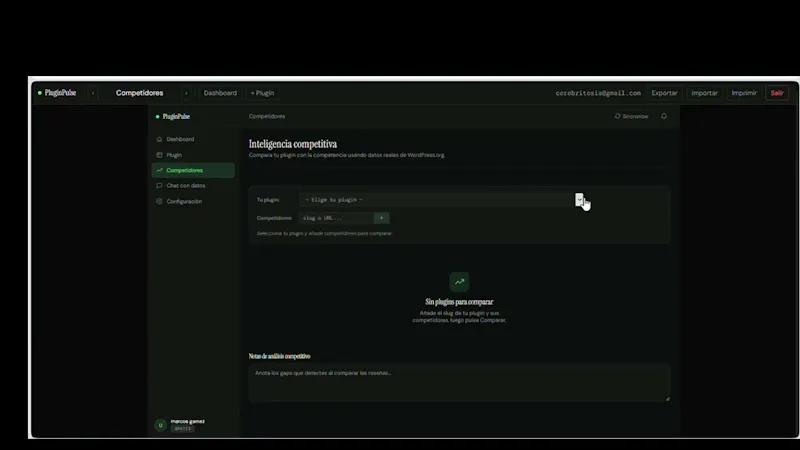Open notifications via the bell icon

(x=664, y=116)
